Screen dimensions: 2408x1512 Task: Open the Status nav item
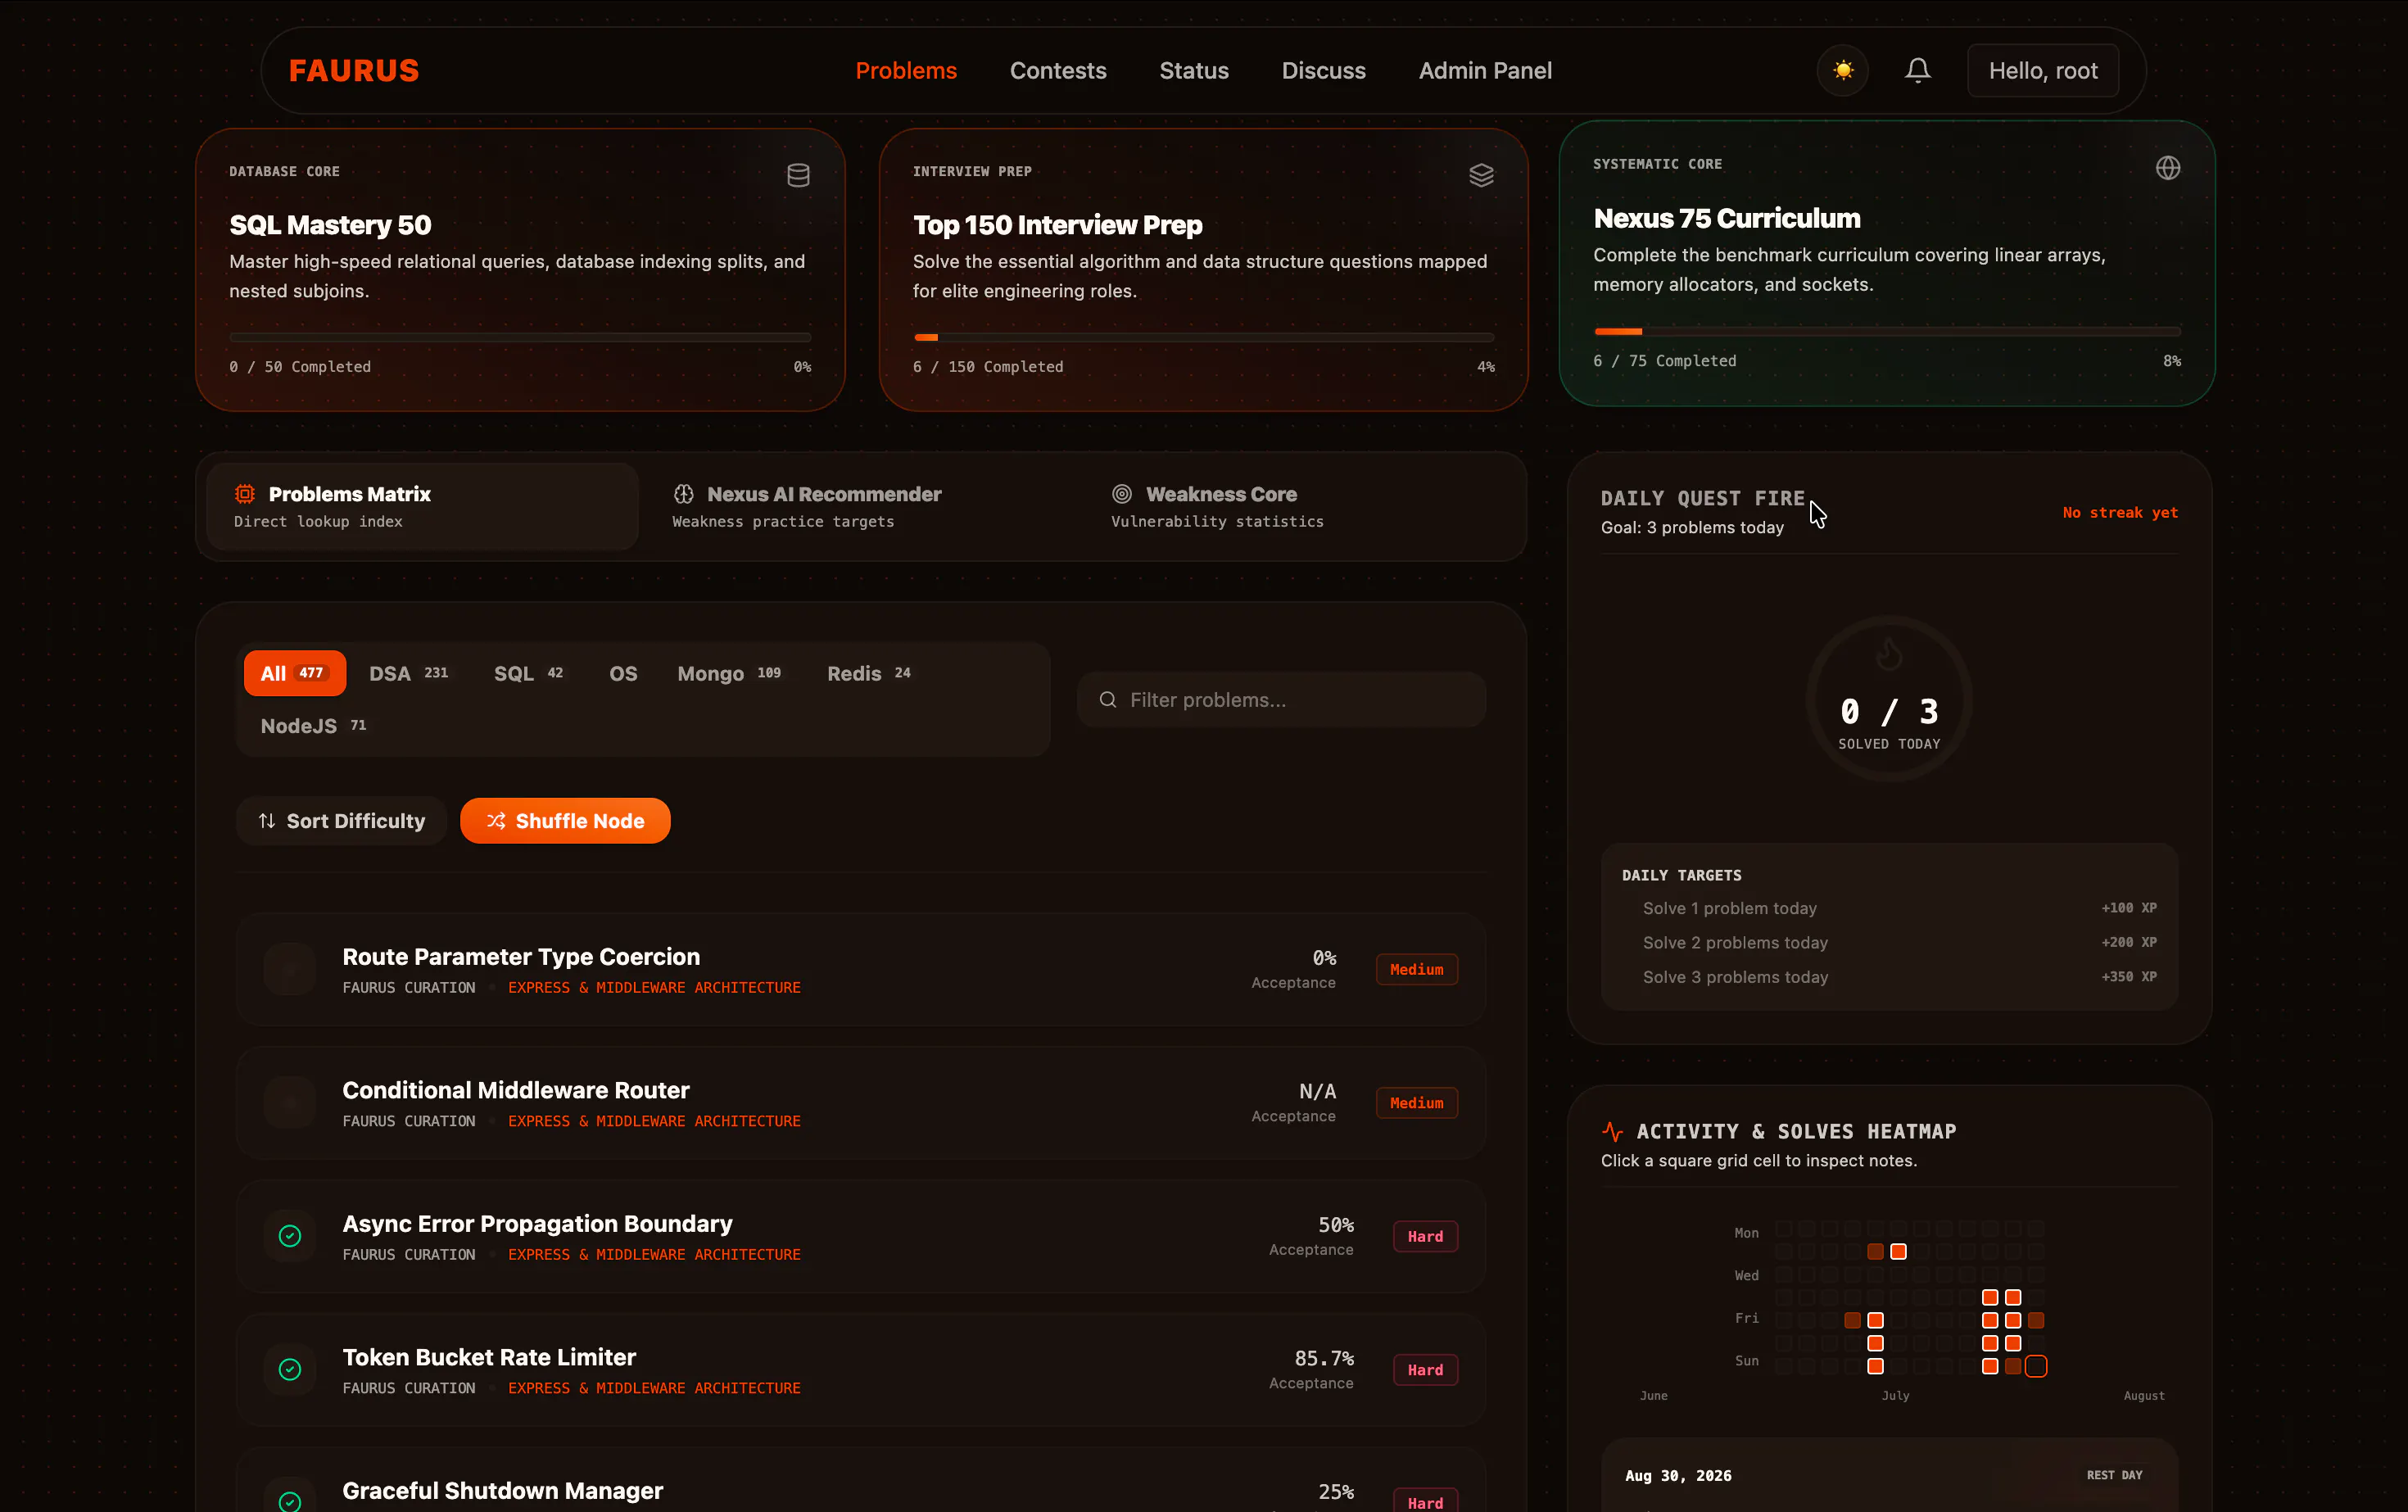coord(1194,71)
